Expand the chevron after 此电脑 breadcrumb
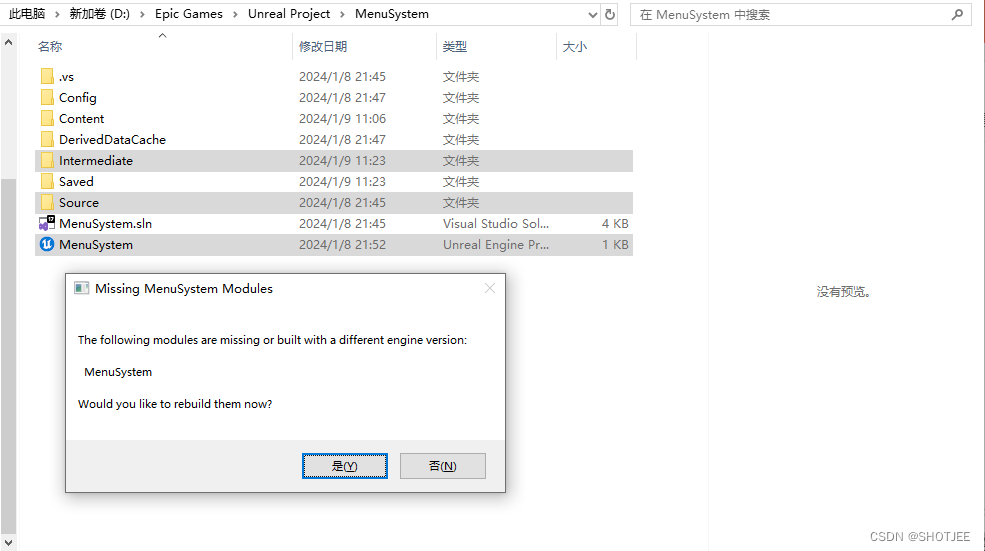 pyautogui.click(x=57, y=14)
